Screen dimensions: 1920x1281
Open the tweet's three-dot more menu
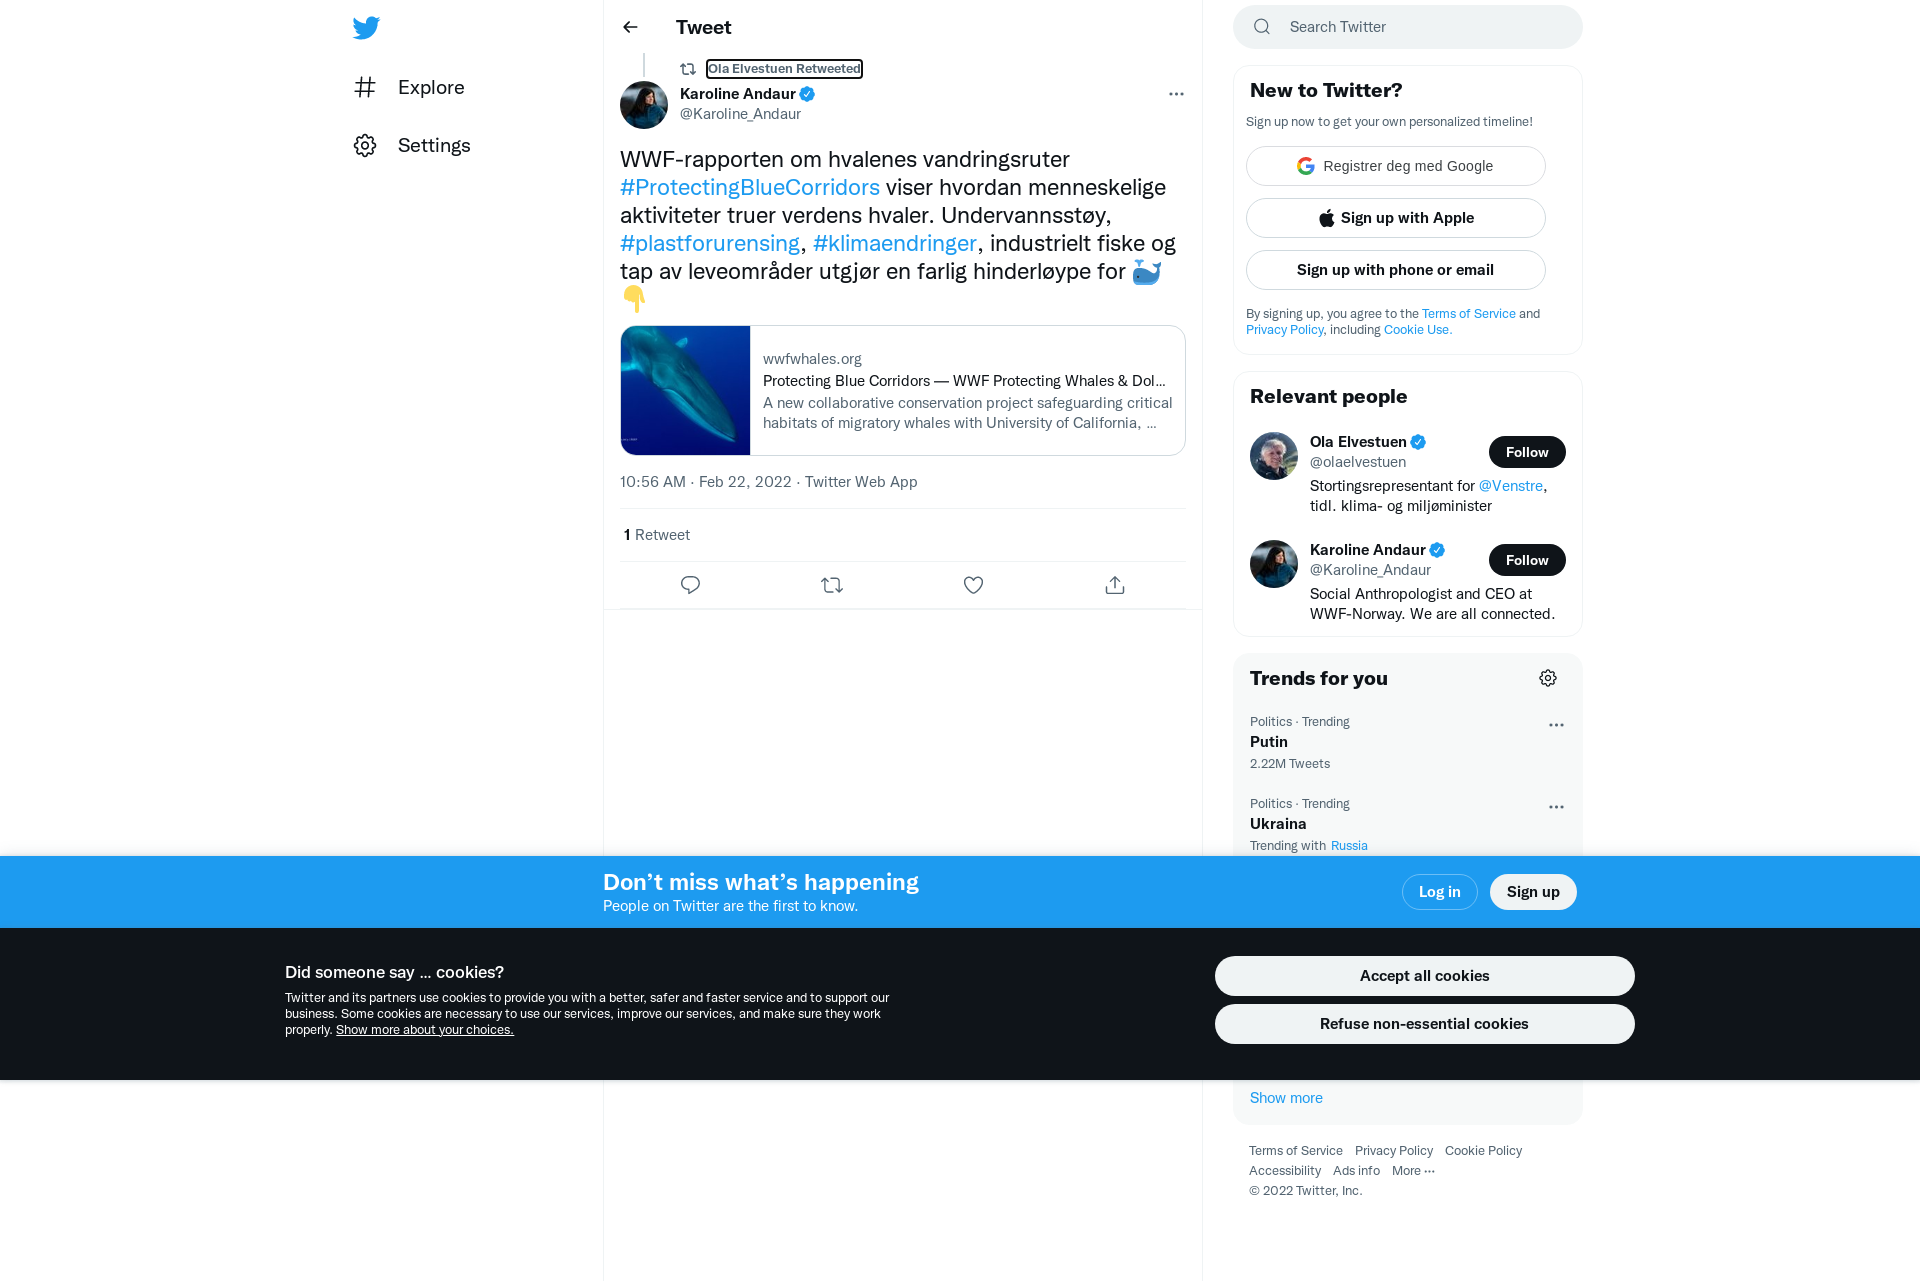pyautogui.click(x=1176, y=94)
